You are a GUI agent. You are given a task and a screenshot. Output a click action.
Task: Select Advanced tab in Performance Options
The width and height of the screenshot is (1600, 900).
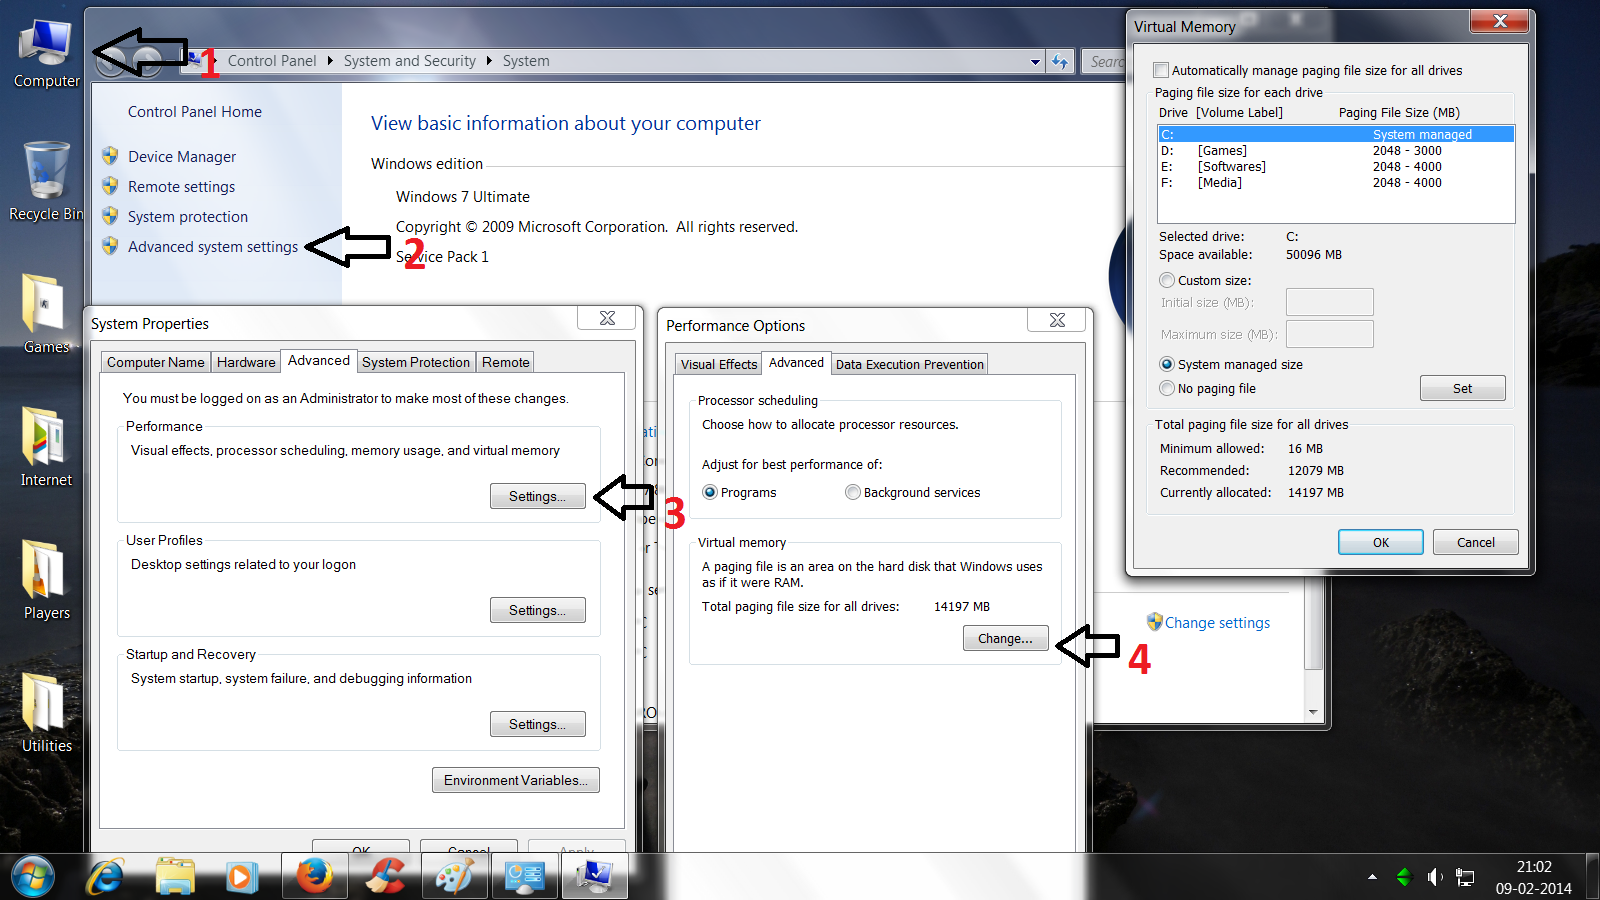pyautogui.click(x=796, y=362)
